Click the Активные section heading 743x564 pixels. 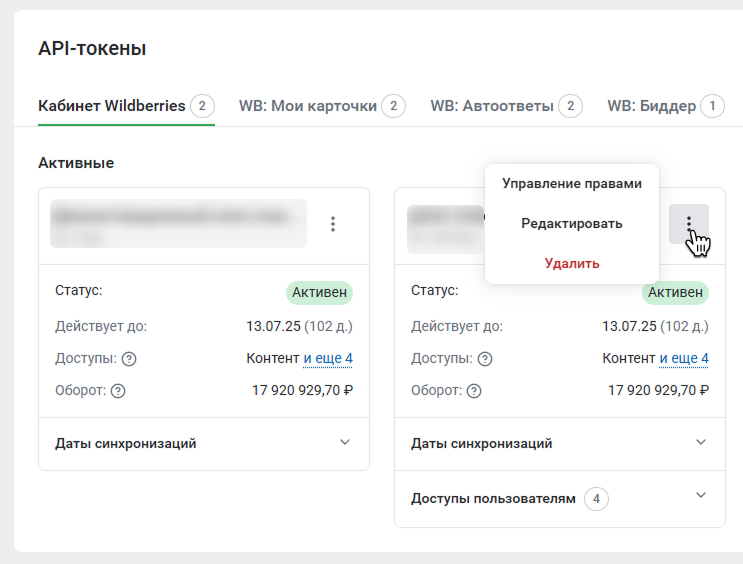tap(76, 163)
